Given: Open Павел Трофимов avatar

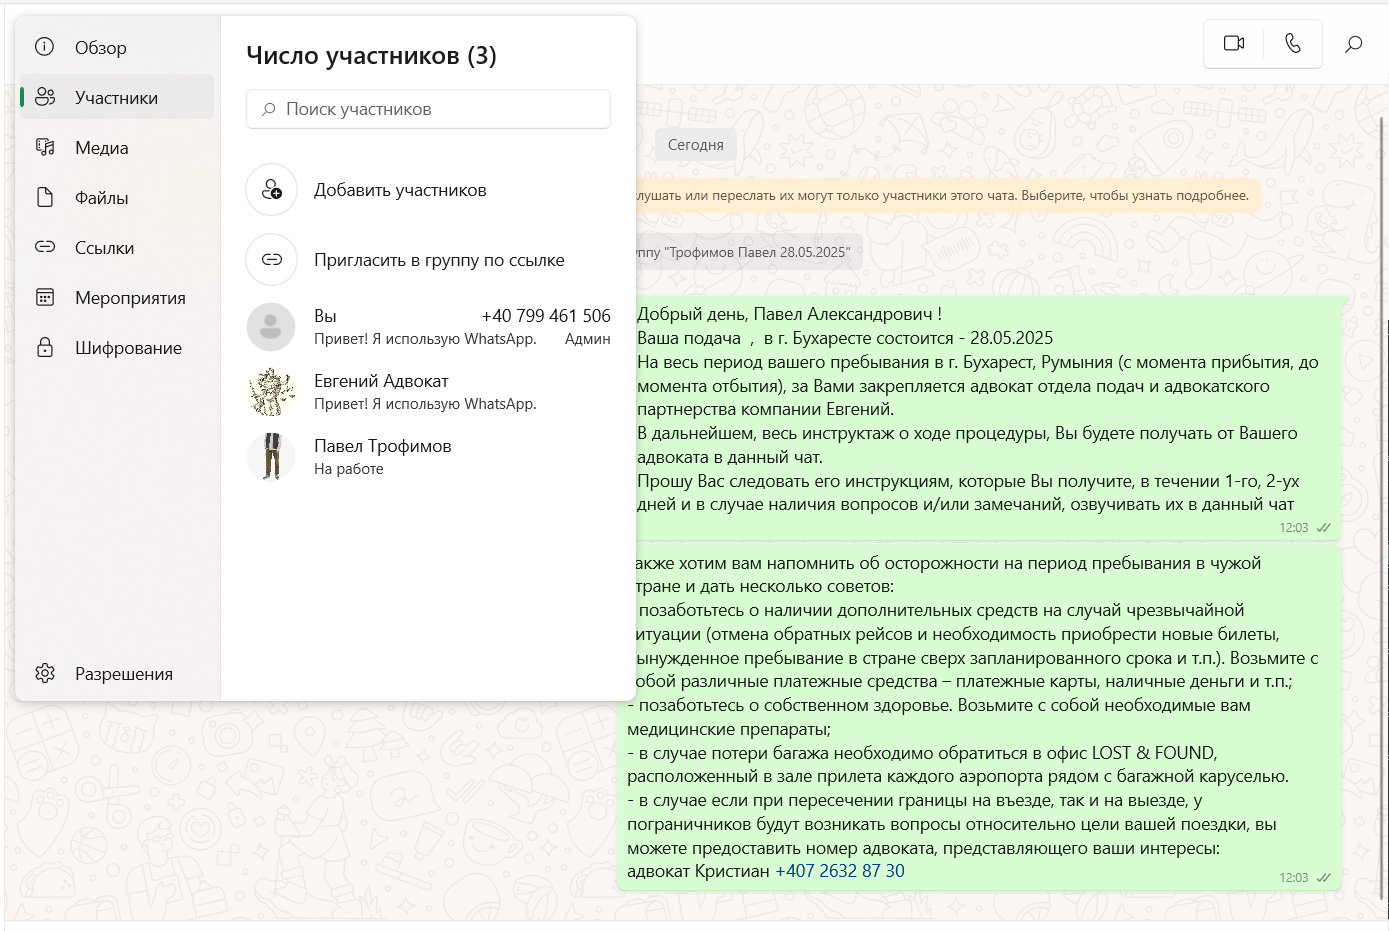Looking at the screenshot, I should click(271, 457).
